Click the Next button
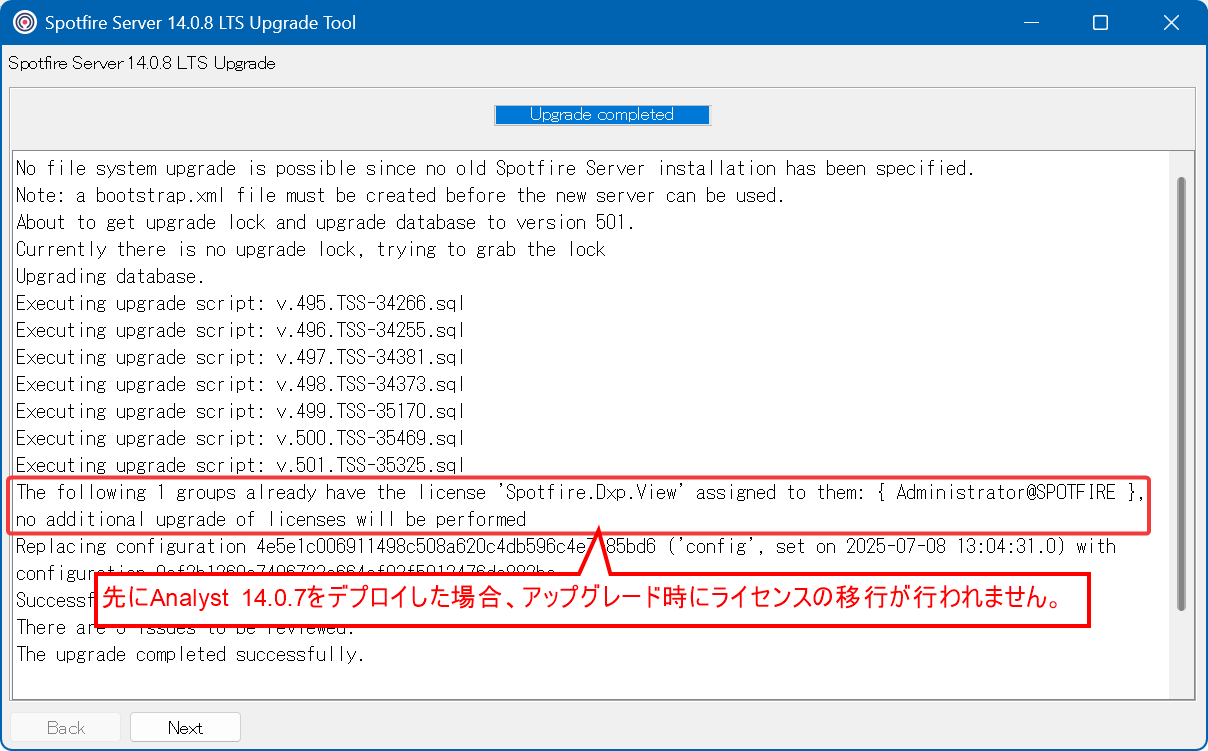Image resolution: width=1208 pixels, height=751 pixels. [x=185, y=728]
